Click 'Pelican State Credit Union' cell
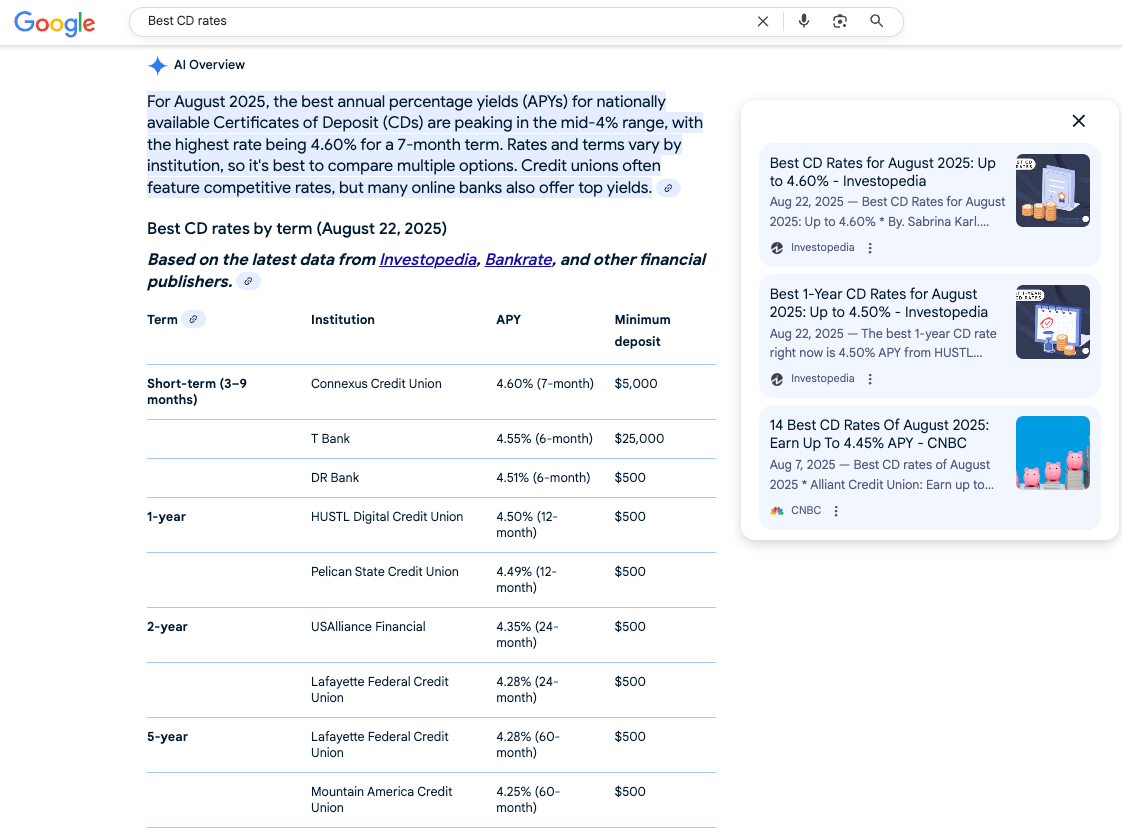 tap(385, 572)
